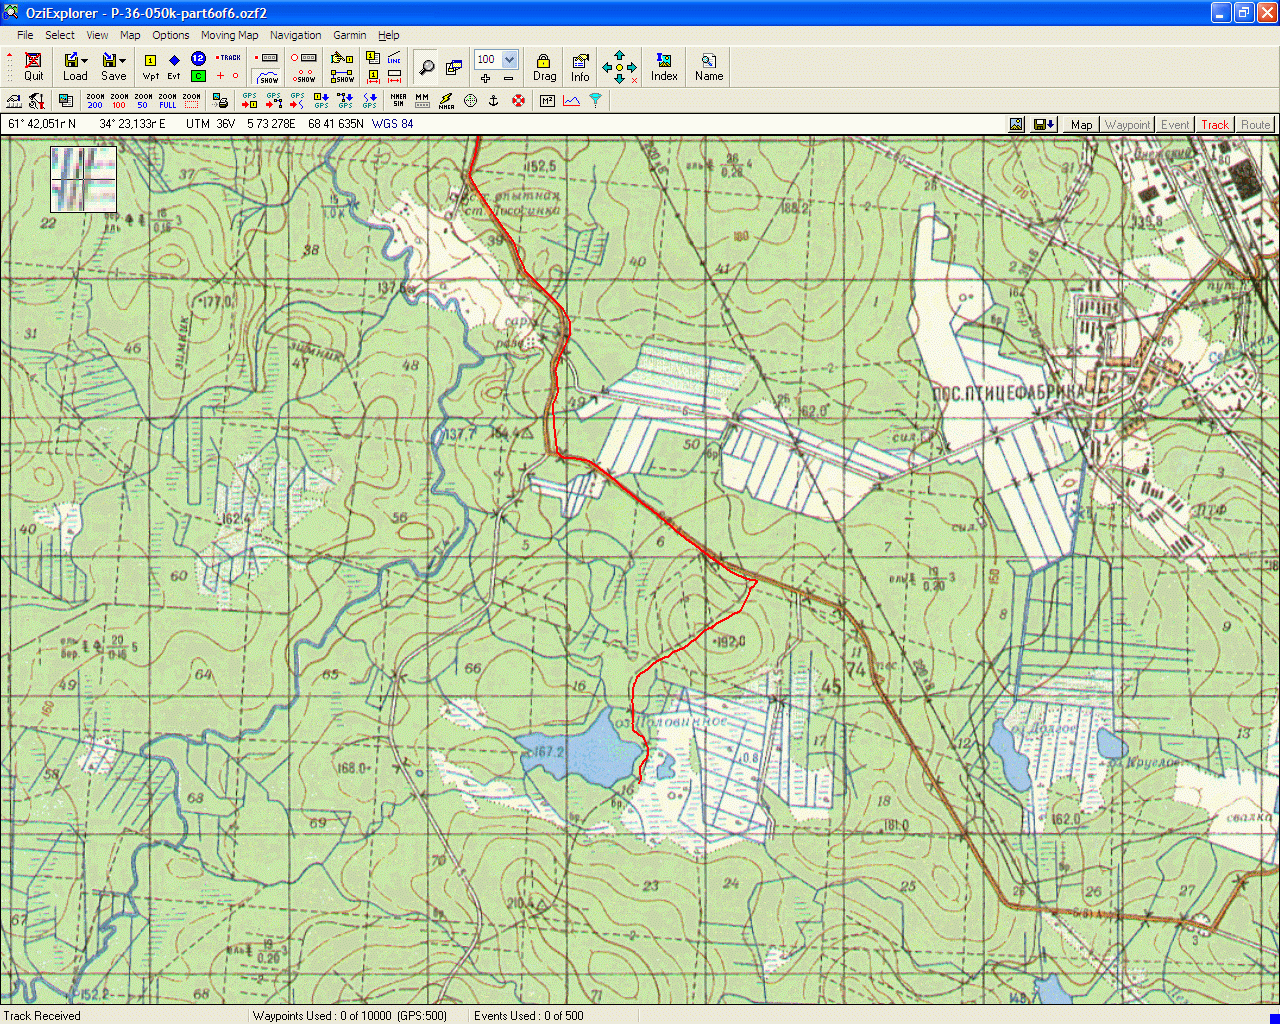Expand the zoom percentage 100 dropdown

(x=510, y=59)
